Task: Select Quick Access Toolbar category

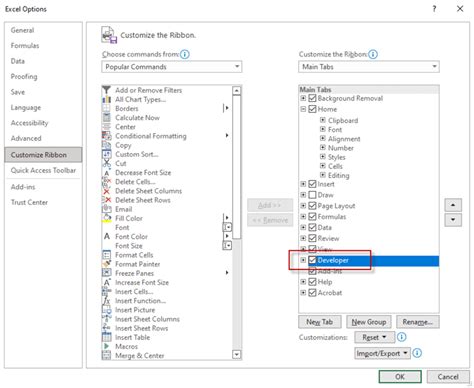Action: pos(43,170)
